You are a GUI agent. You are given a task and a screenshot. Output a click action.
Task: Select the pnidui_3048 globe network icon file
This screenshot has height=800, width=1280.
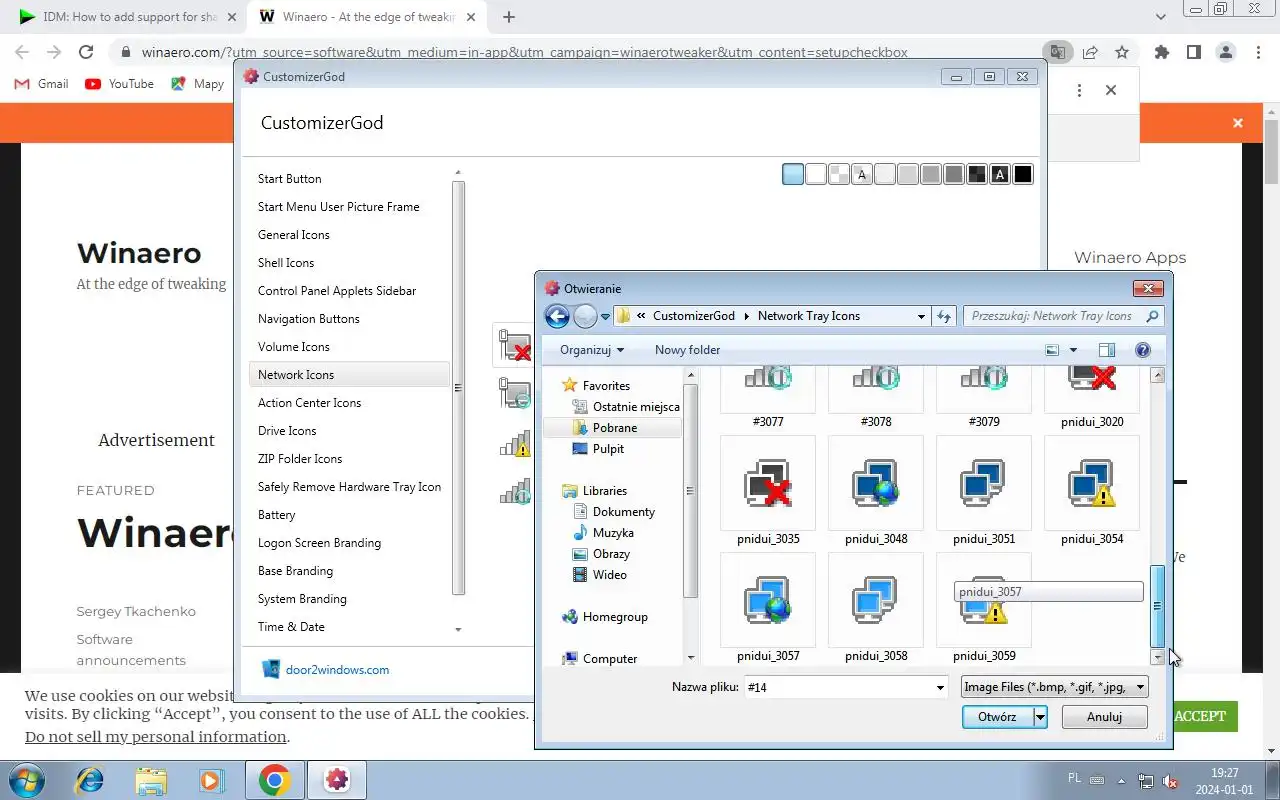876,492
